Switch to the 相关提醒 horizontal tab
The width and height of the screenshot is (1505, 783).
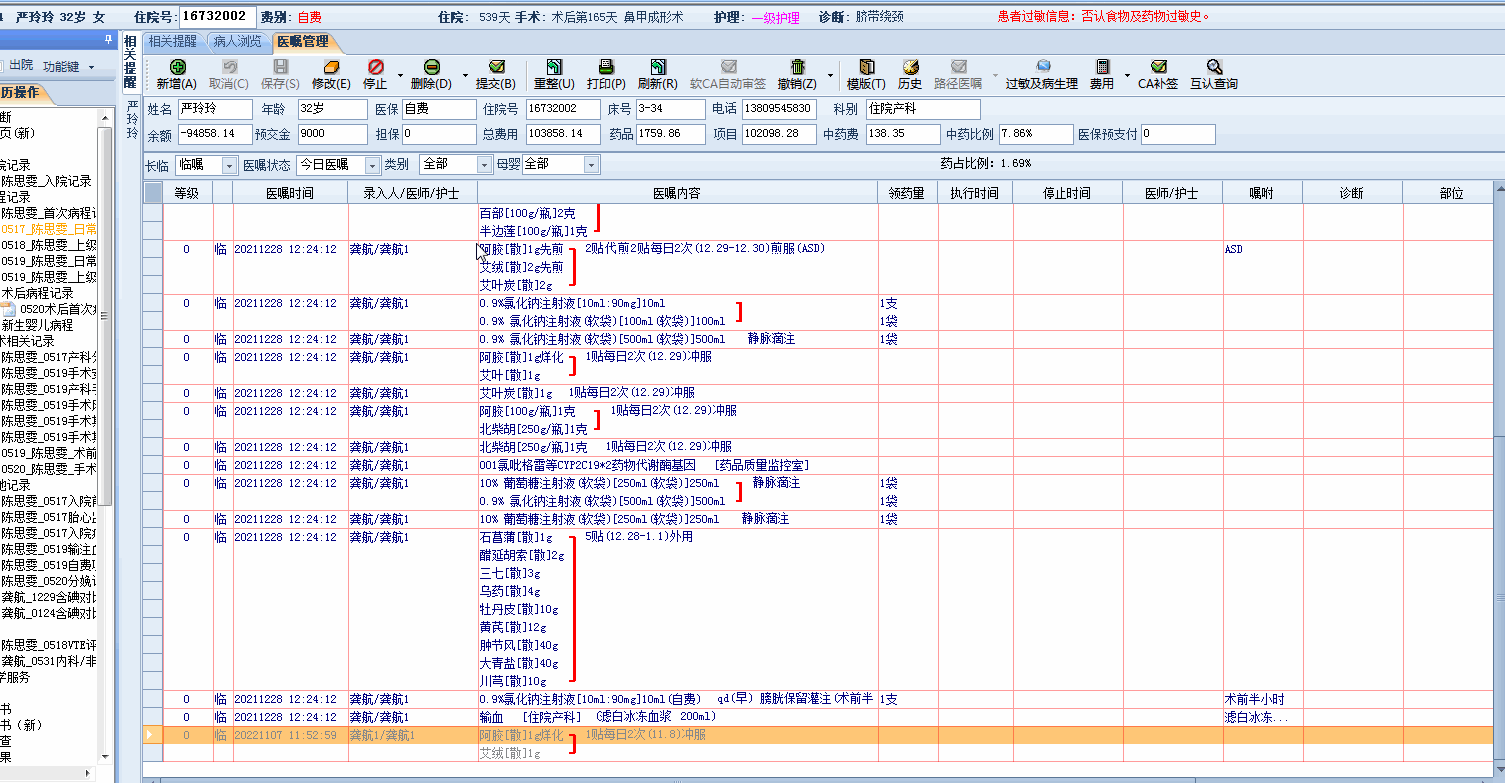[x=172, y=42]
